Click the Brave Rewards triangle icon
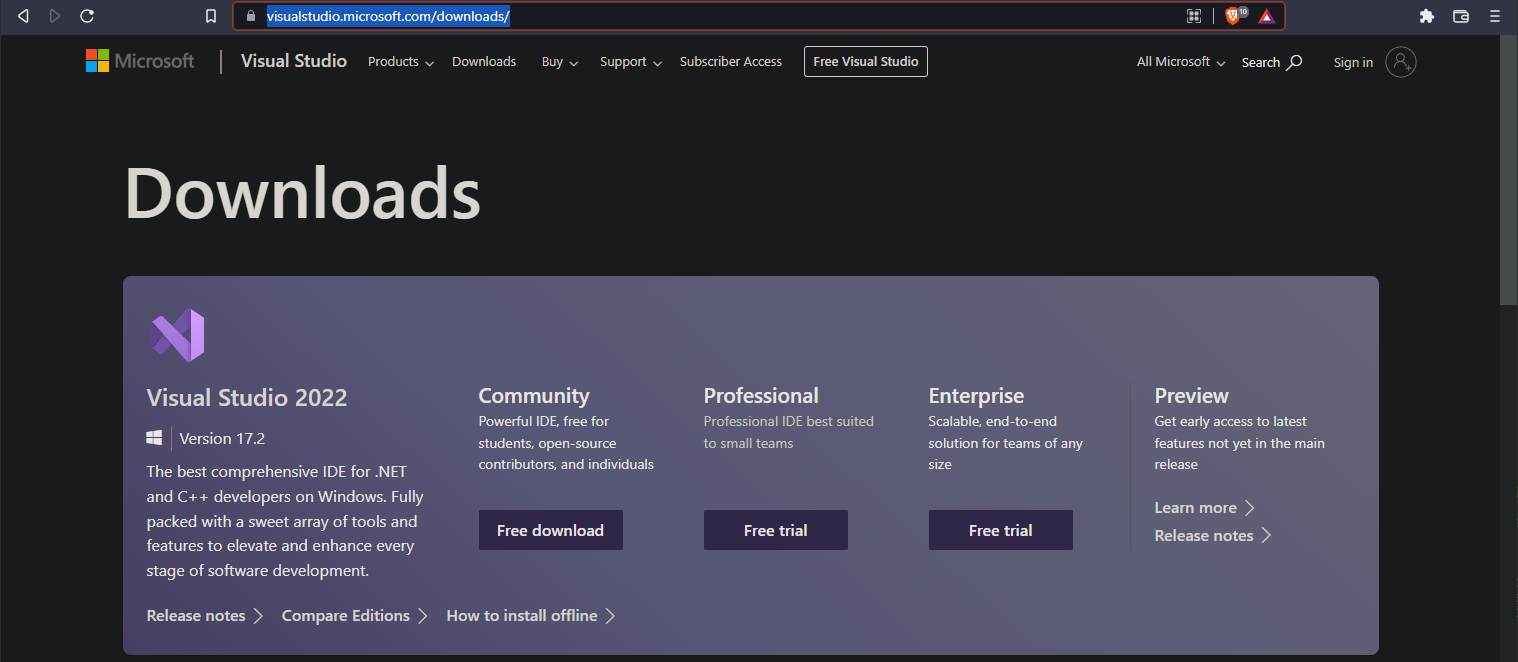Viewport: 1518px width, 662px height. [1266, 16]
